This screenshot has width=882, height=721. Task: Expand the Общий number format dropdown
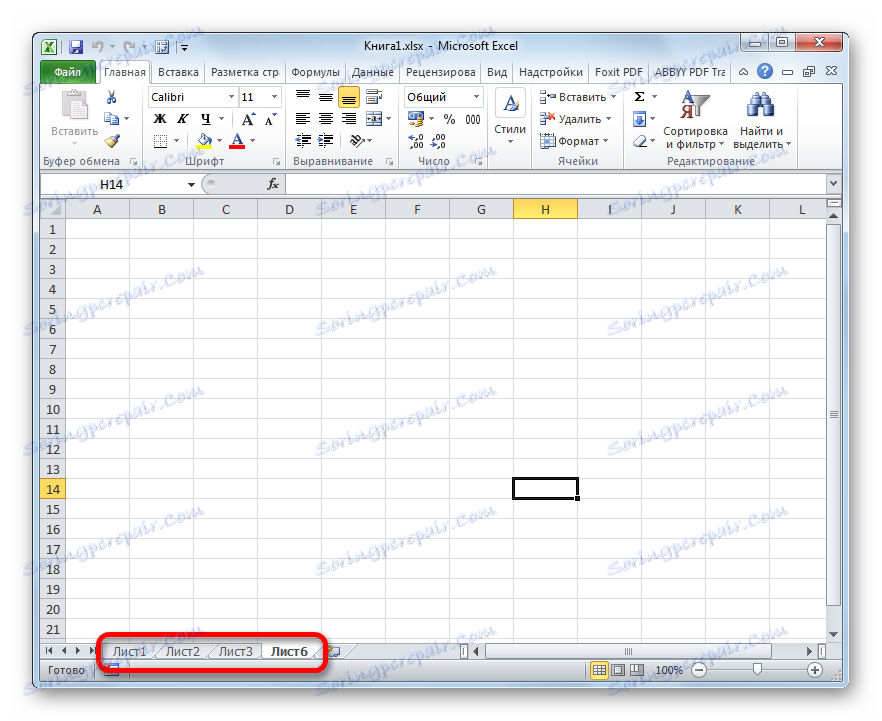[476, 97]
